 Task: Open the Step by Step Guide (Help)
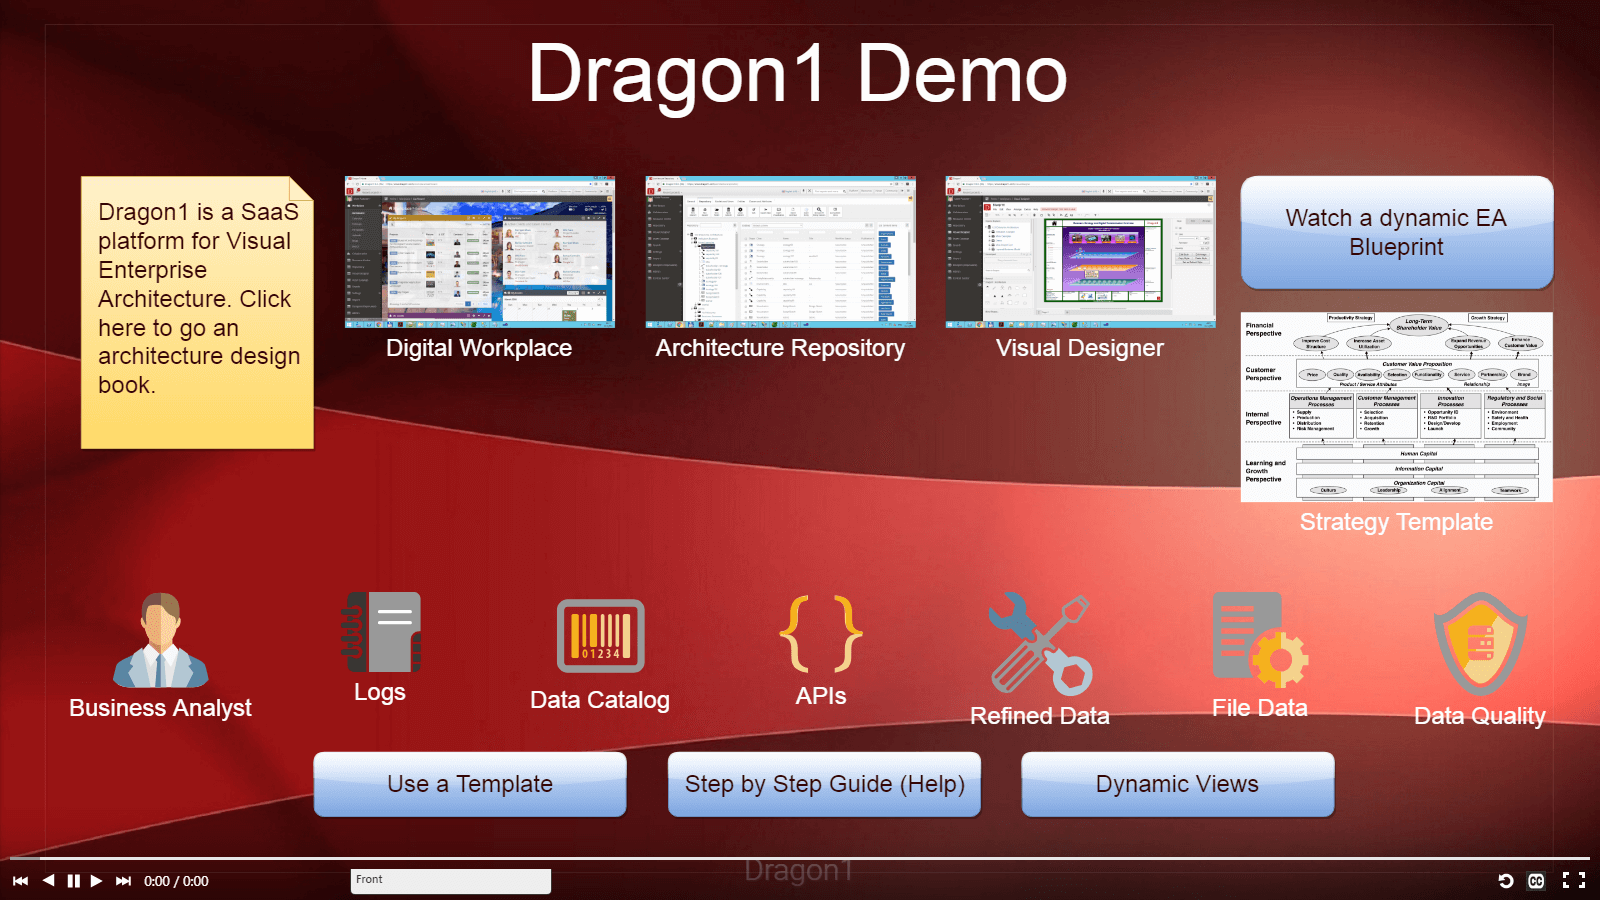pos(824,784)
